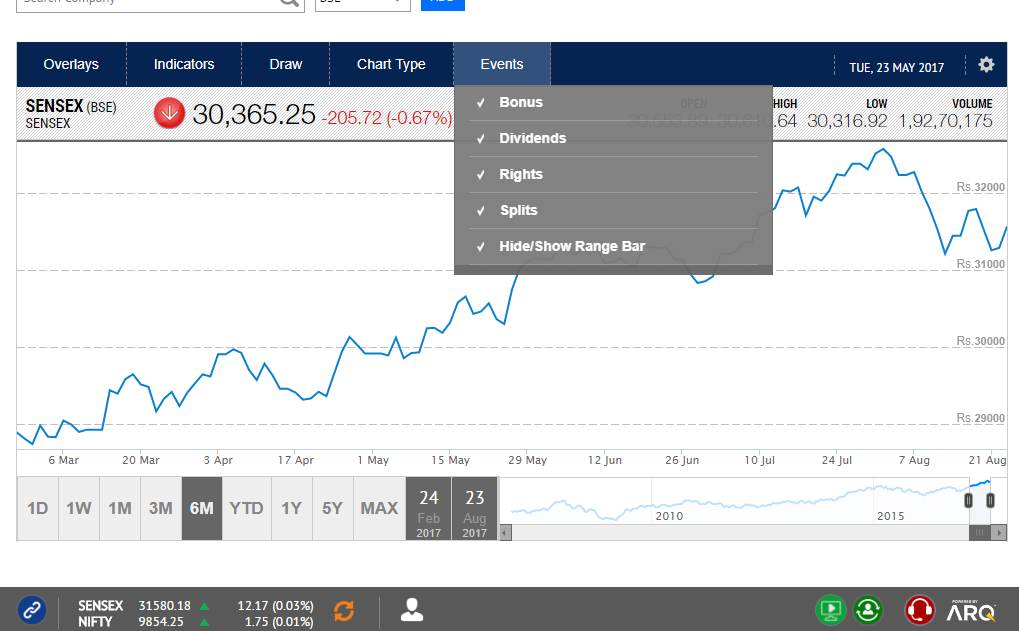Screen dimensions: 1019x631
Task: Click the green video screen icon
Action: [x=830, y=609]
